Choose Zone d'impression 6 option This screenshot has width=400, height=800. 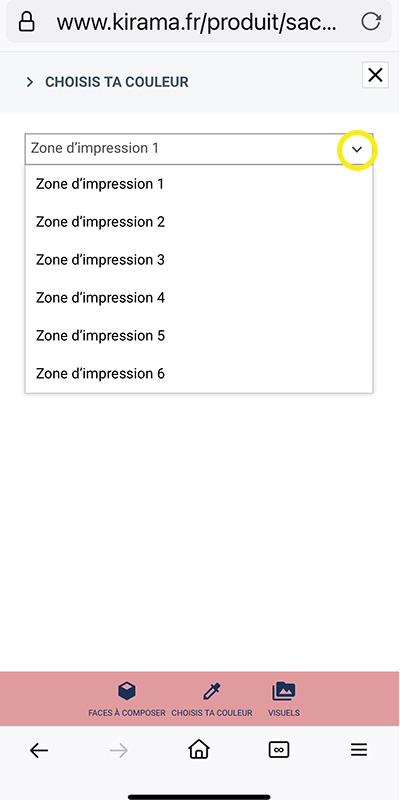[x=199, y=373]
